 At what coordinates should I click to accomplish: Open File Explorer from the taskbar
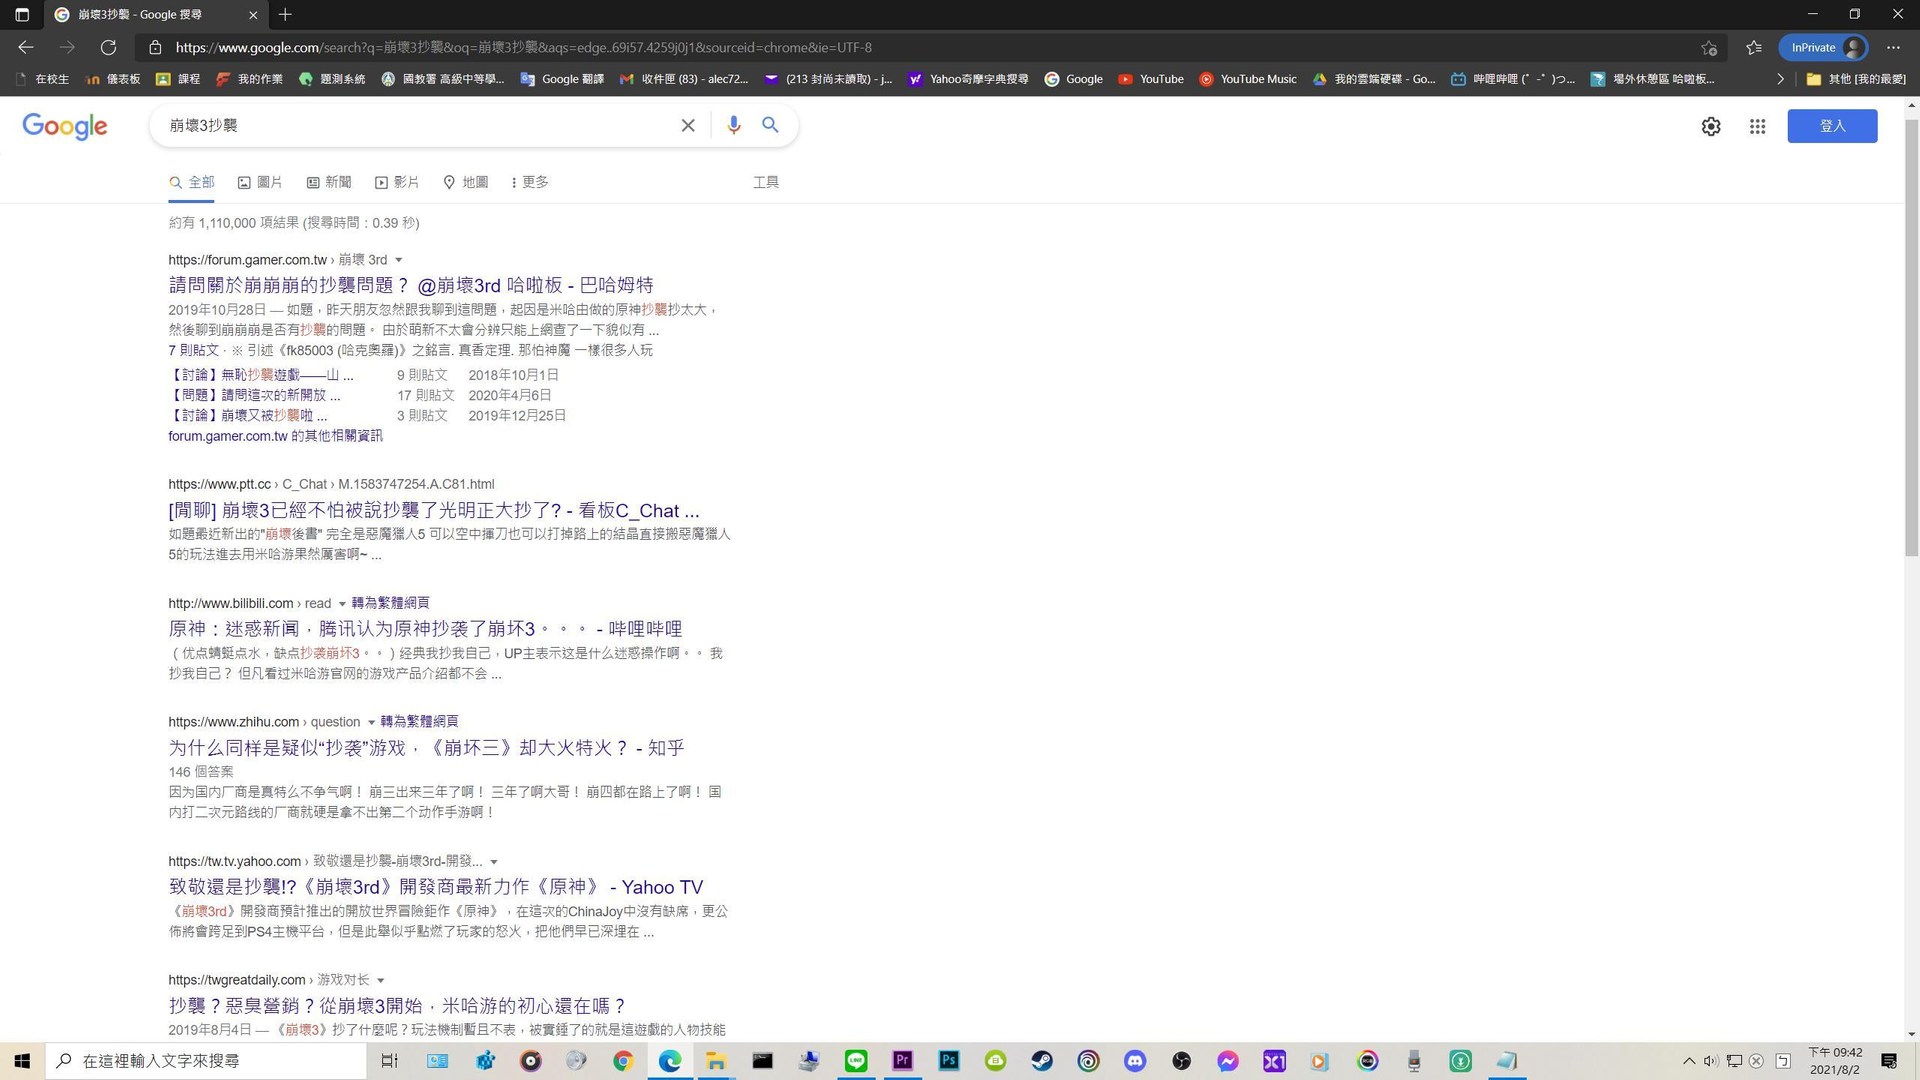[x=716, y=1061]
